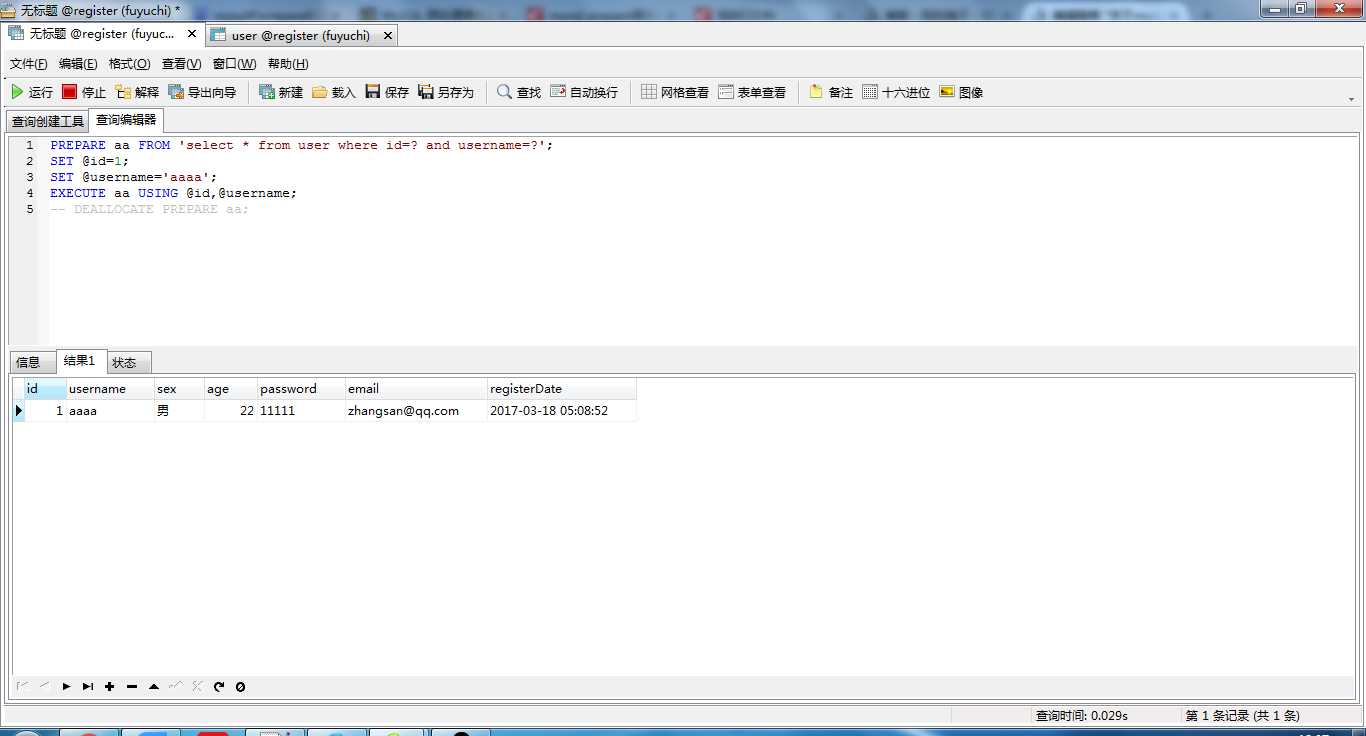
Task: Click line number 3 in the gutter
Action: [x=30, y=177]
